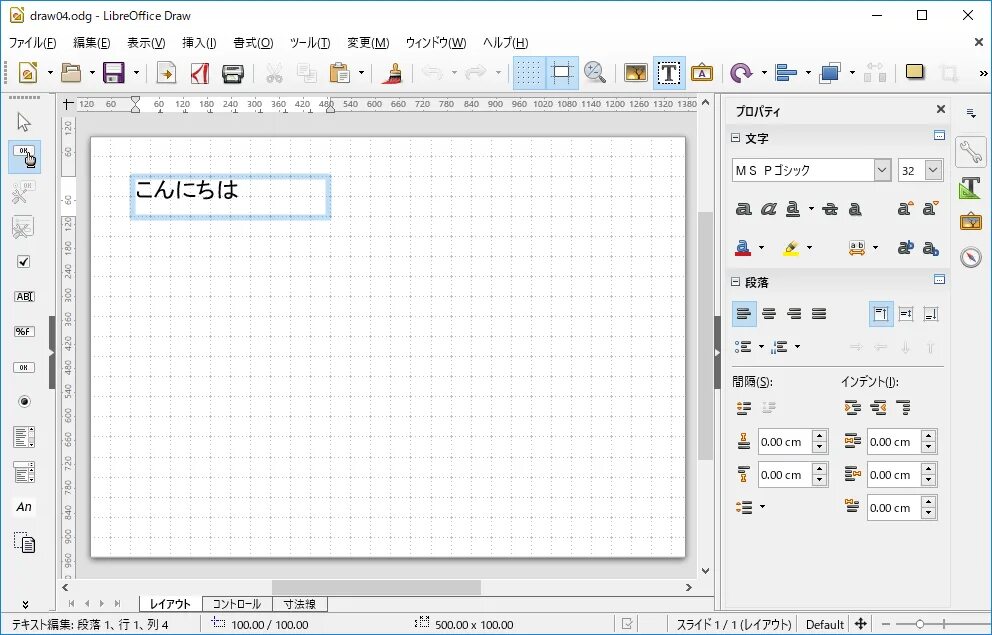Select the Option Button form control
Screen dimensions: 992x635
coord(24,402)
